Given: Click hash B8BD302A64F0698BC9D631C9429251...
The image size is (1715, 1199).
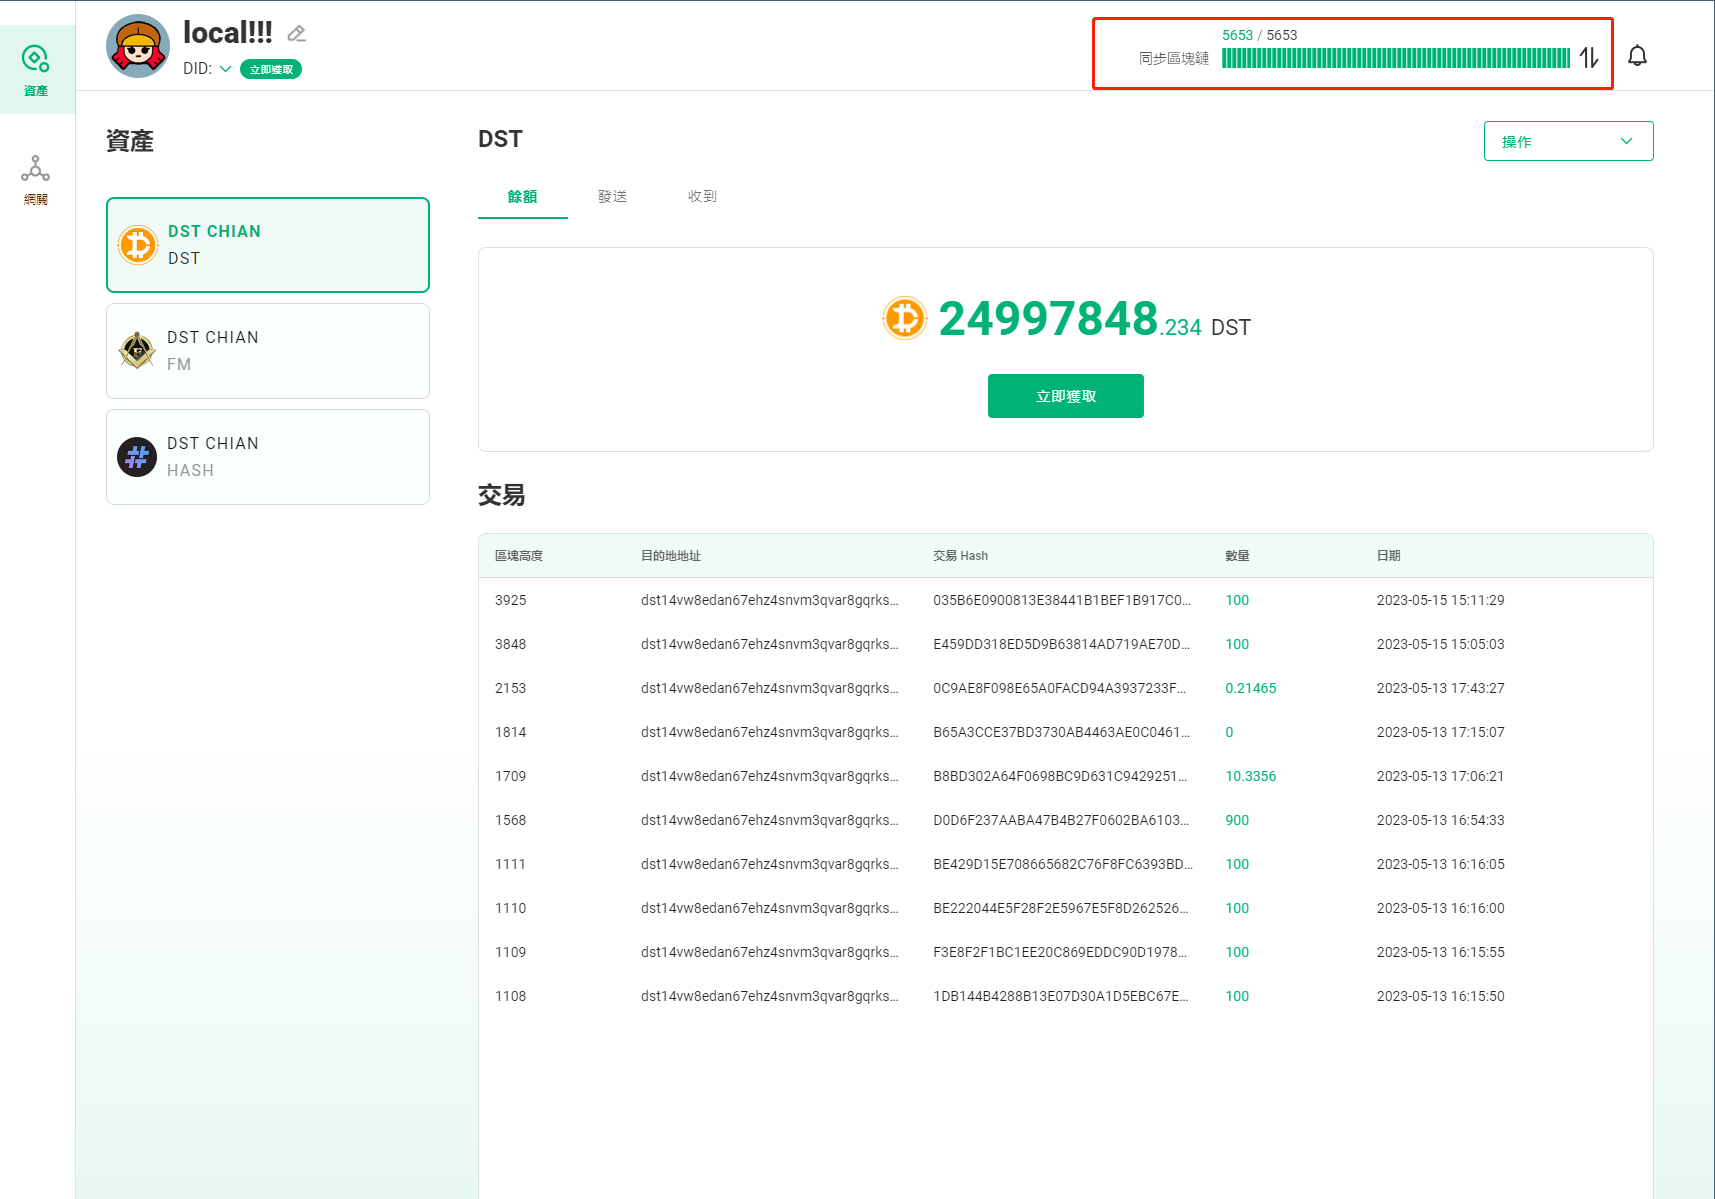Looking at the screenshot, I should click(1061, 776).
